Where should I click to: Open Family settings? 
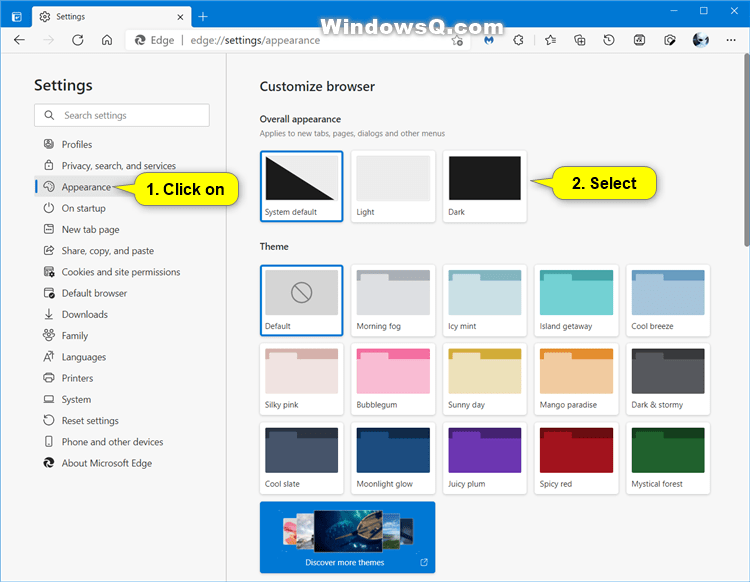pyautogui.click(x=75, y=336)
